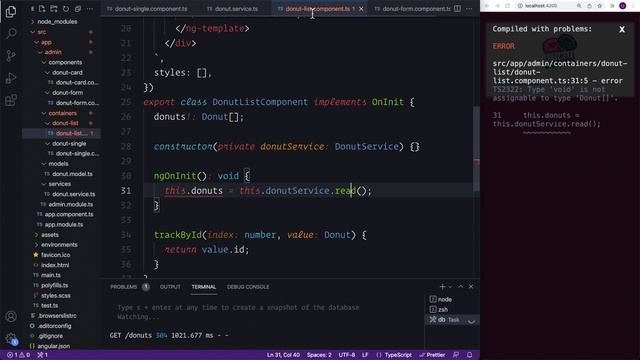Expand the node_modules folder
Image resolution: width=640 pixels, height=360 pixels.
pyautogui.click(x=57, y=22)
